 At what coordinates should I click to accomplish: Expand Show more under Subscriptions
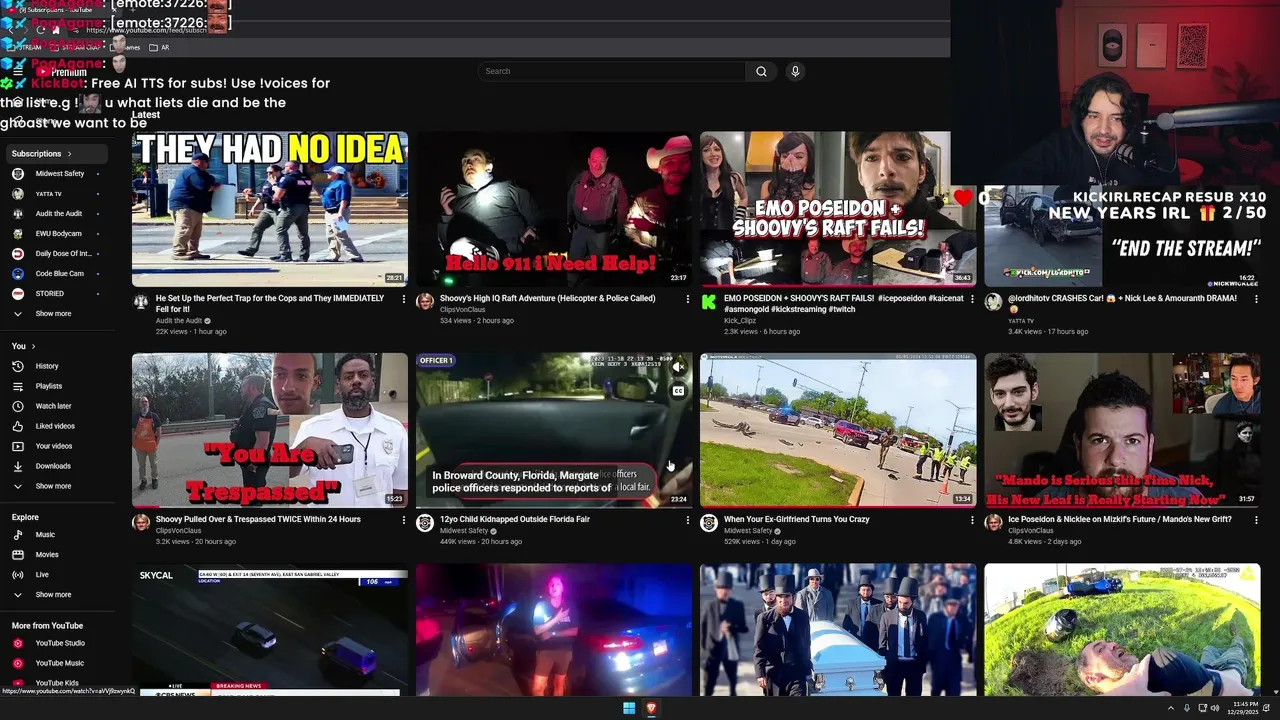tap(53, 314)
